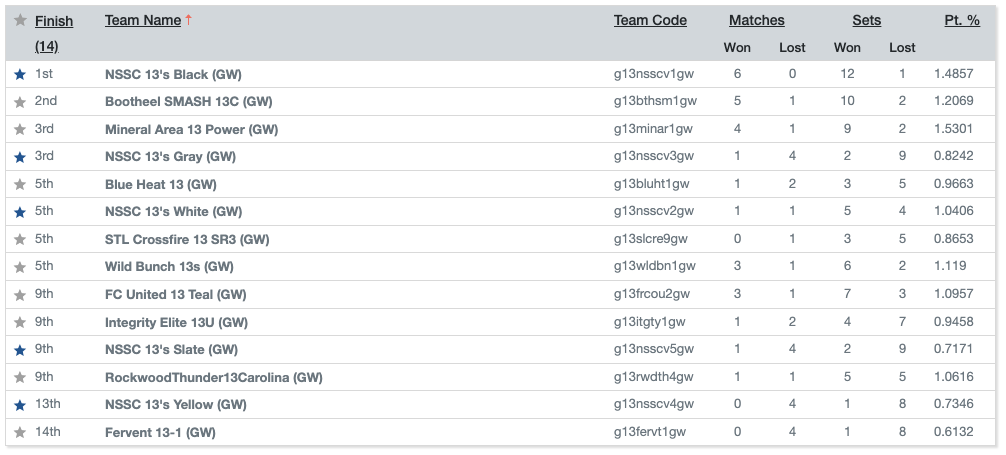
Task: Click the star beside NSSC 13's Gray
Action: point(20,157)
